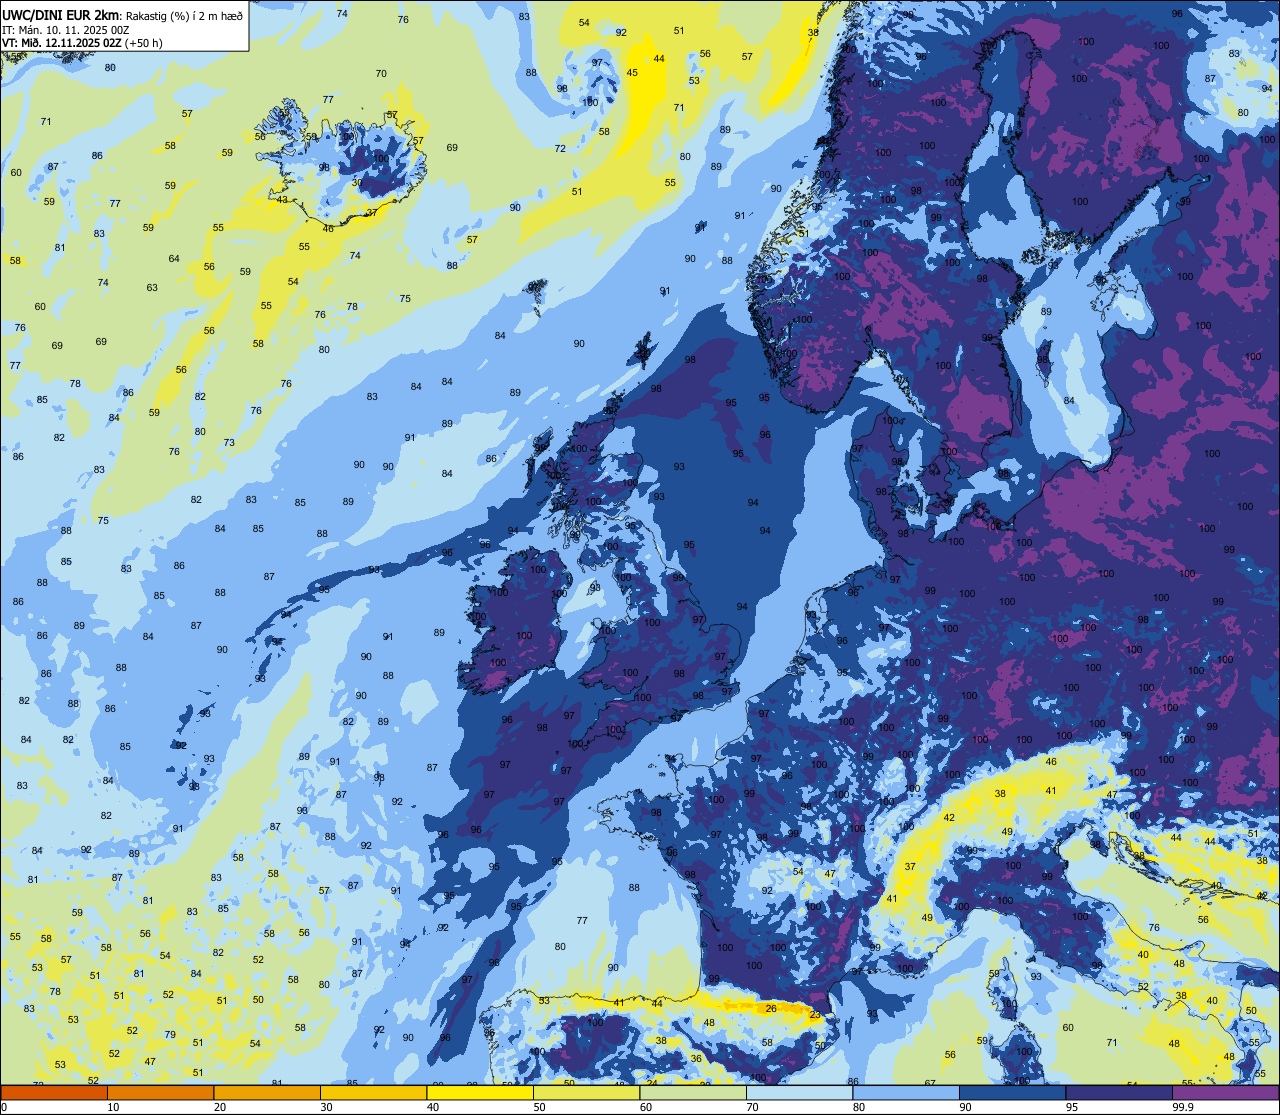Click the dark orange 0–10 legend segment
Viewport: 1280px width, 1115px height.
pyautogui.click(x=54, y=1092)
